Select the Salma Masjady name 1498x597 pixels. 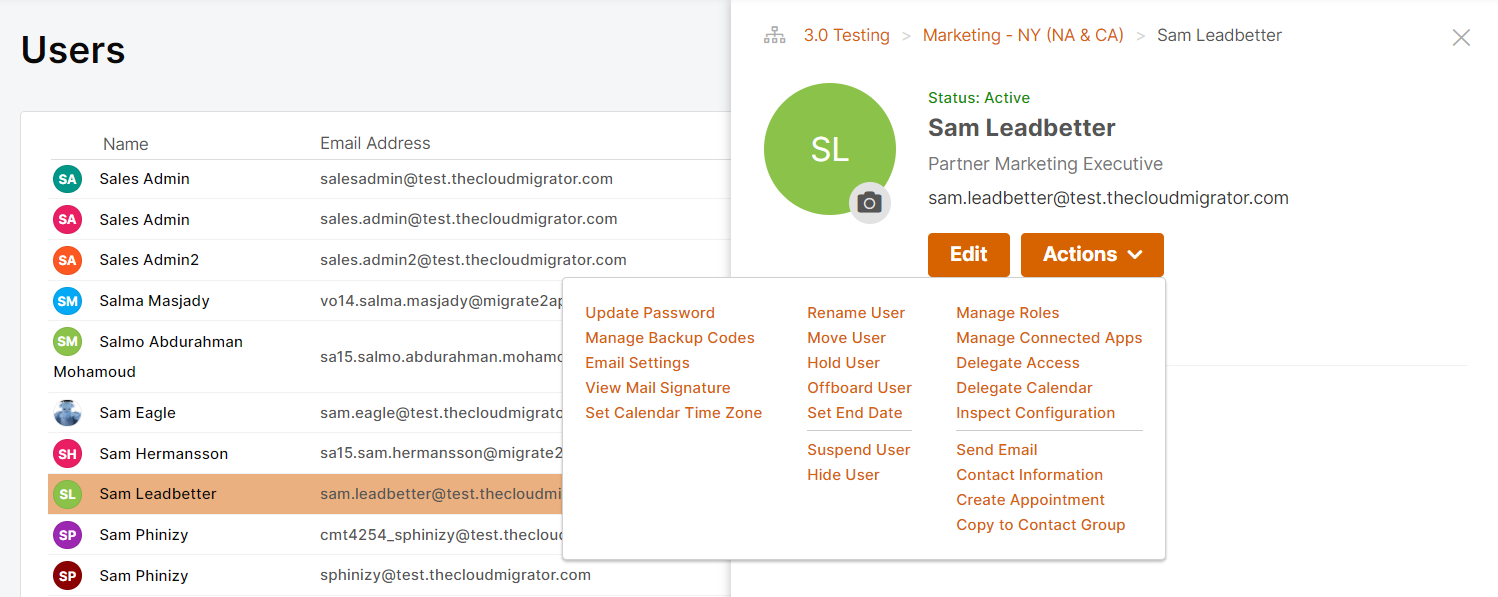pyautogui.click(x=154, y=301)
